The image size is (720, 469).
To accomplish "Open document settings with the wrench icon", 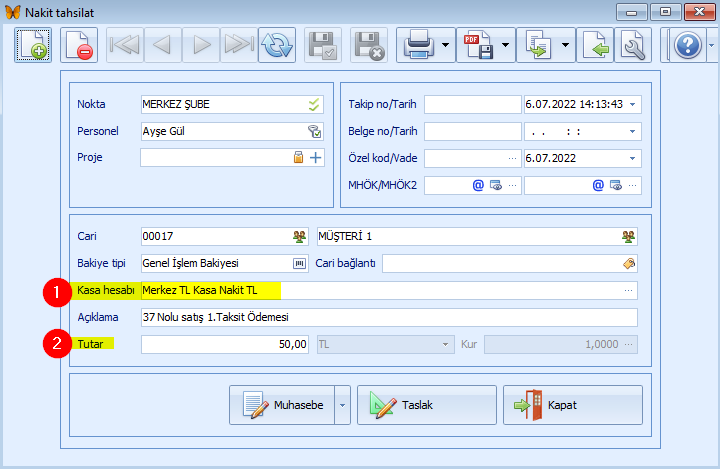I will pos(633,45).
